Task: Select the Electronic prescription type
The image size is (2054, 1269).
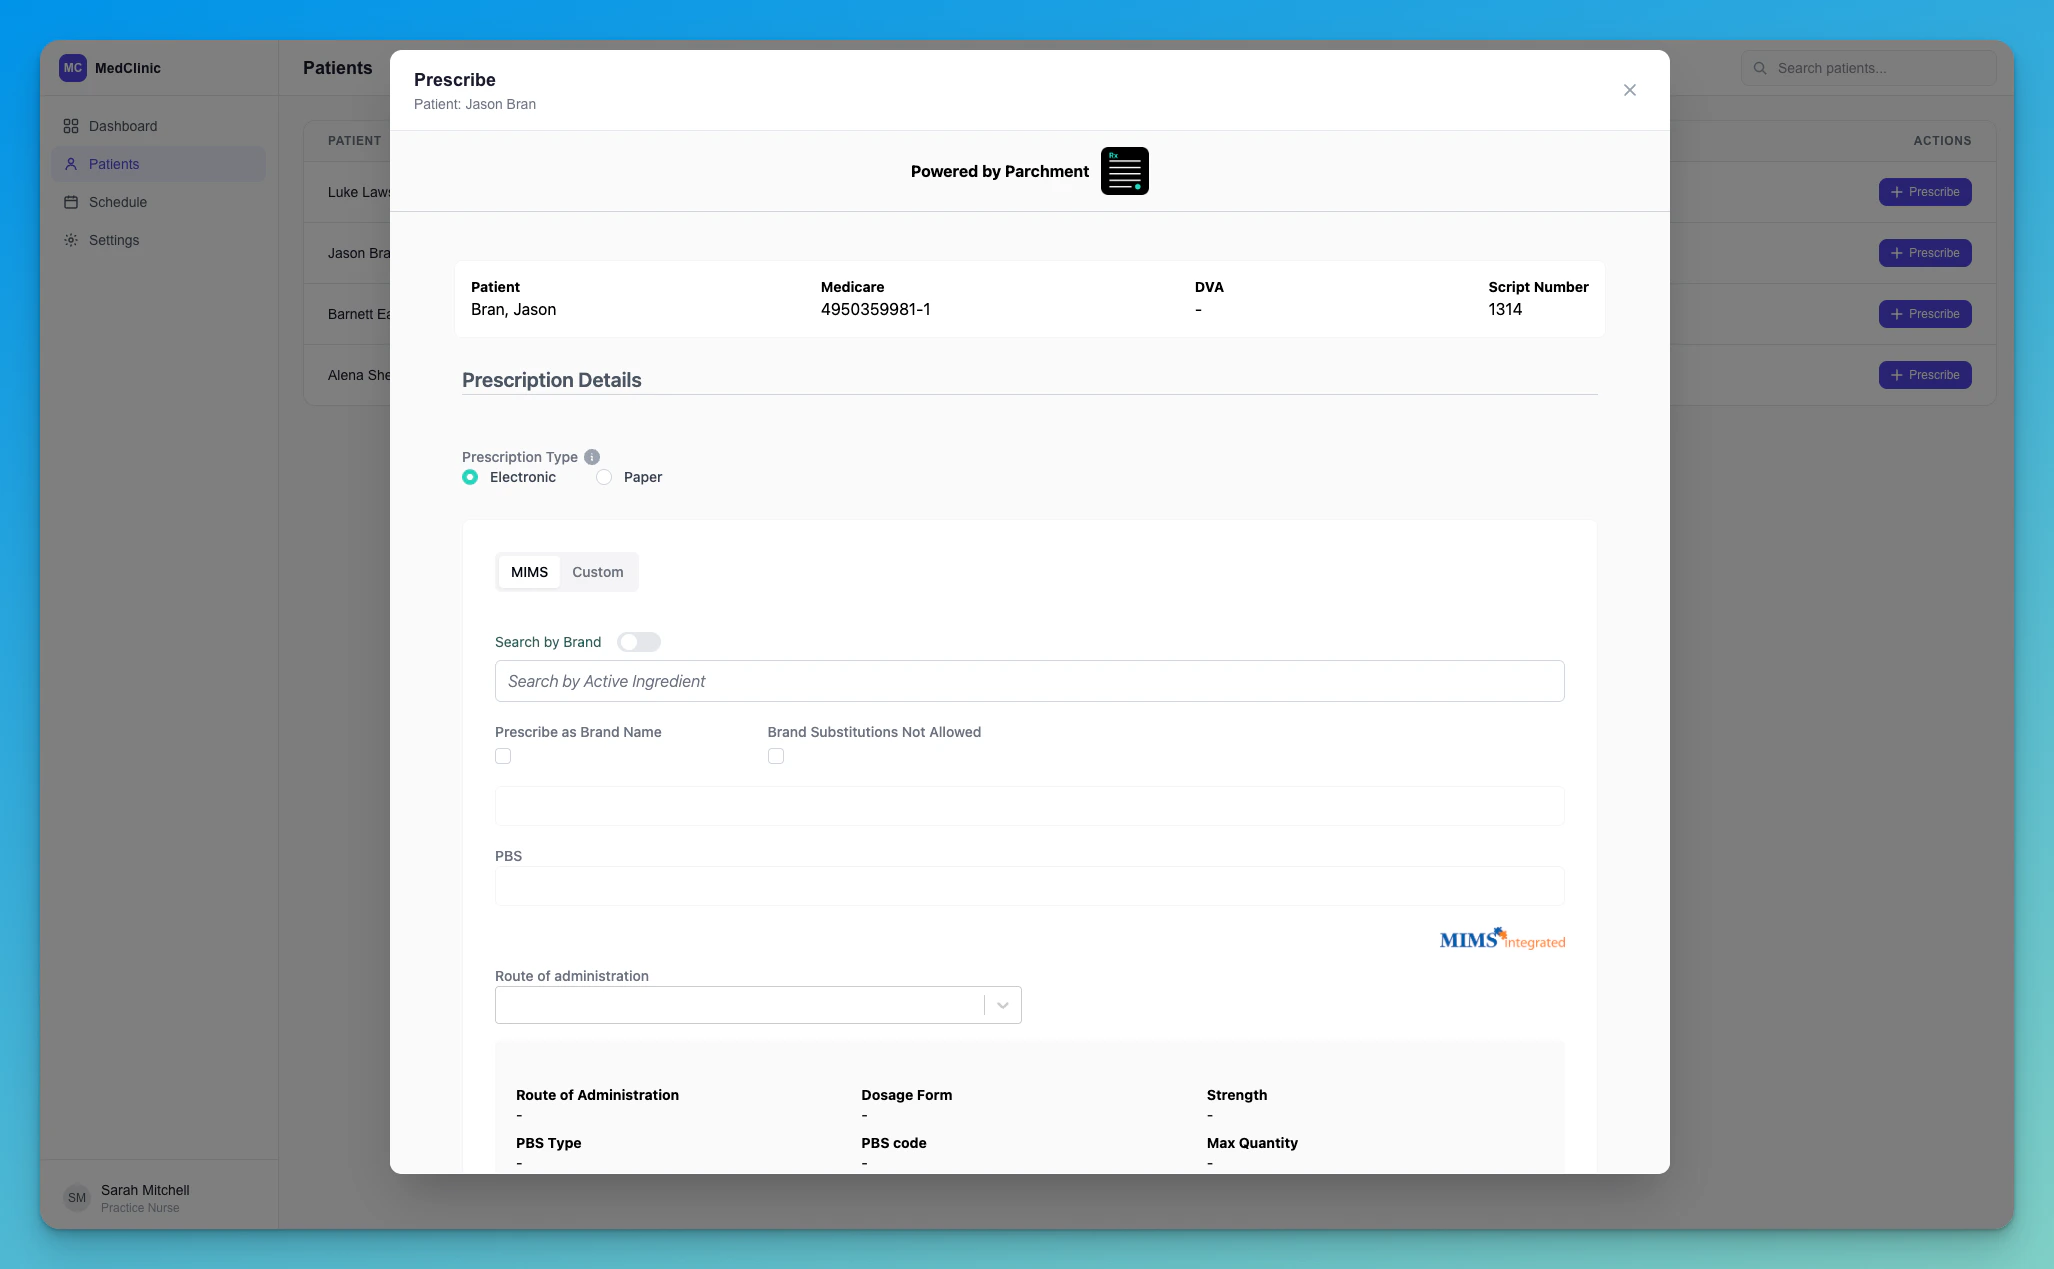Action: (x=470, y=477)
